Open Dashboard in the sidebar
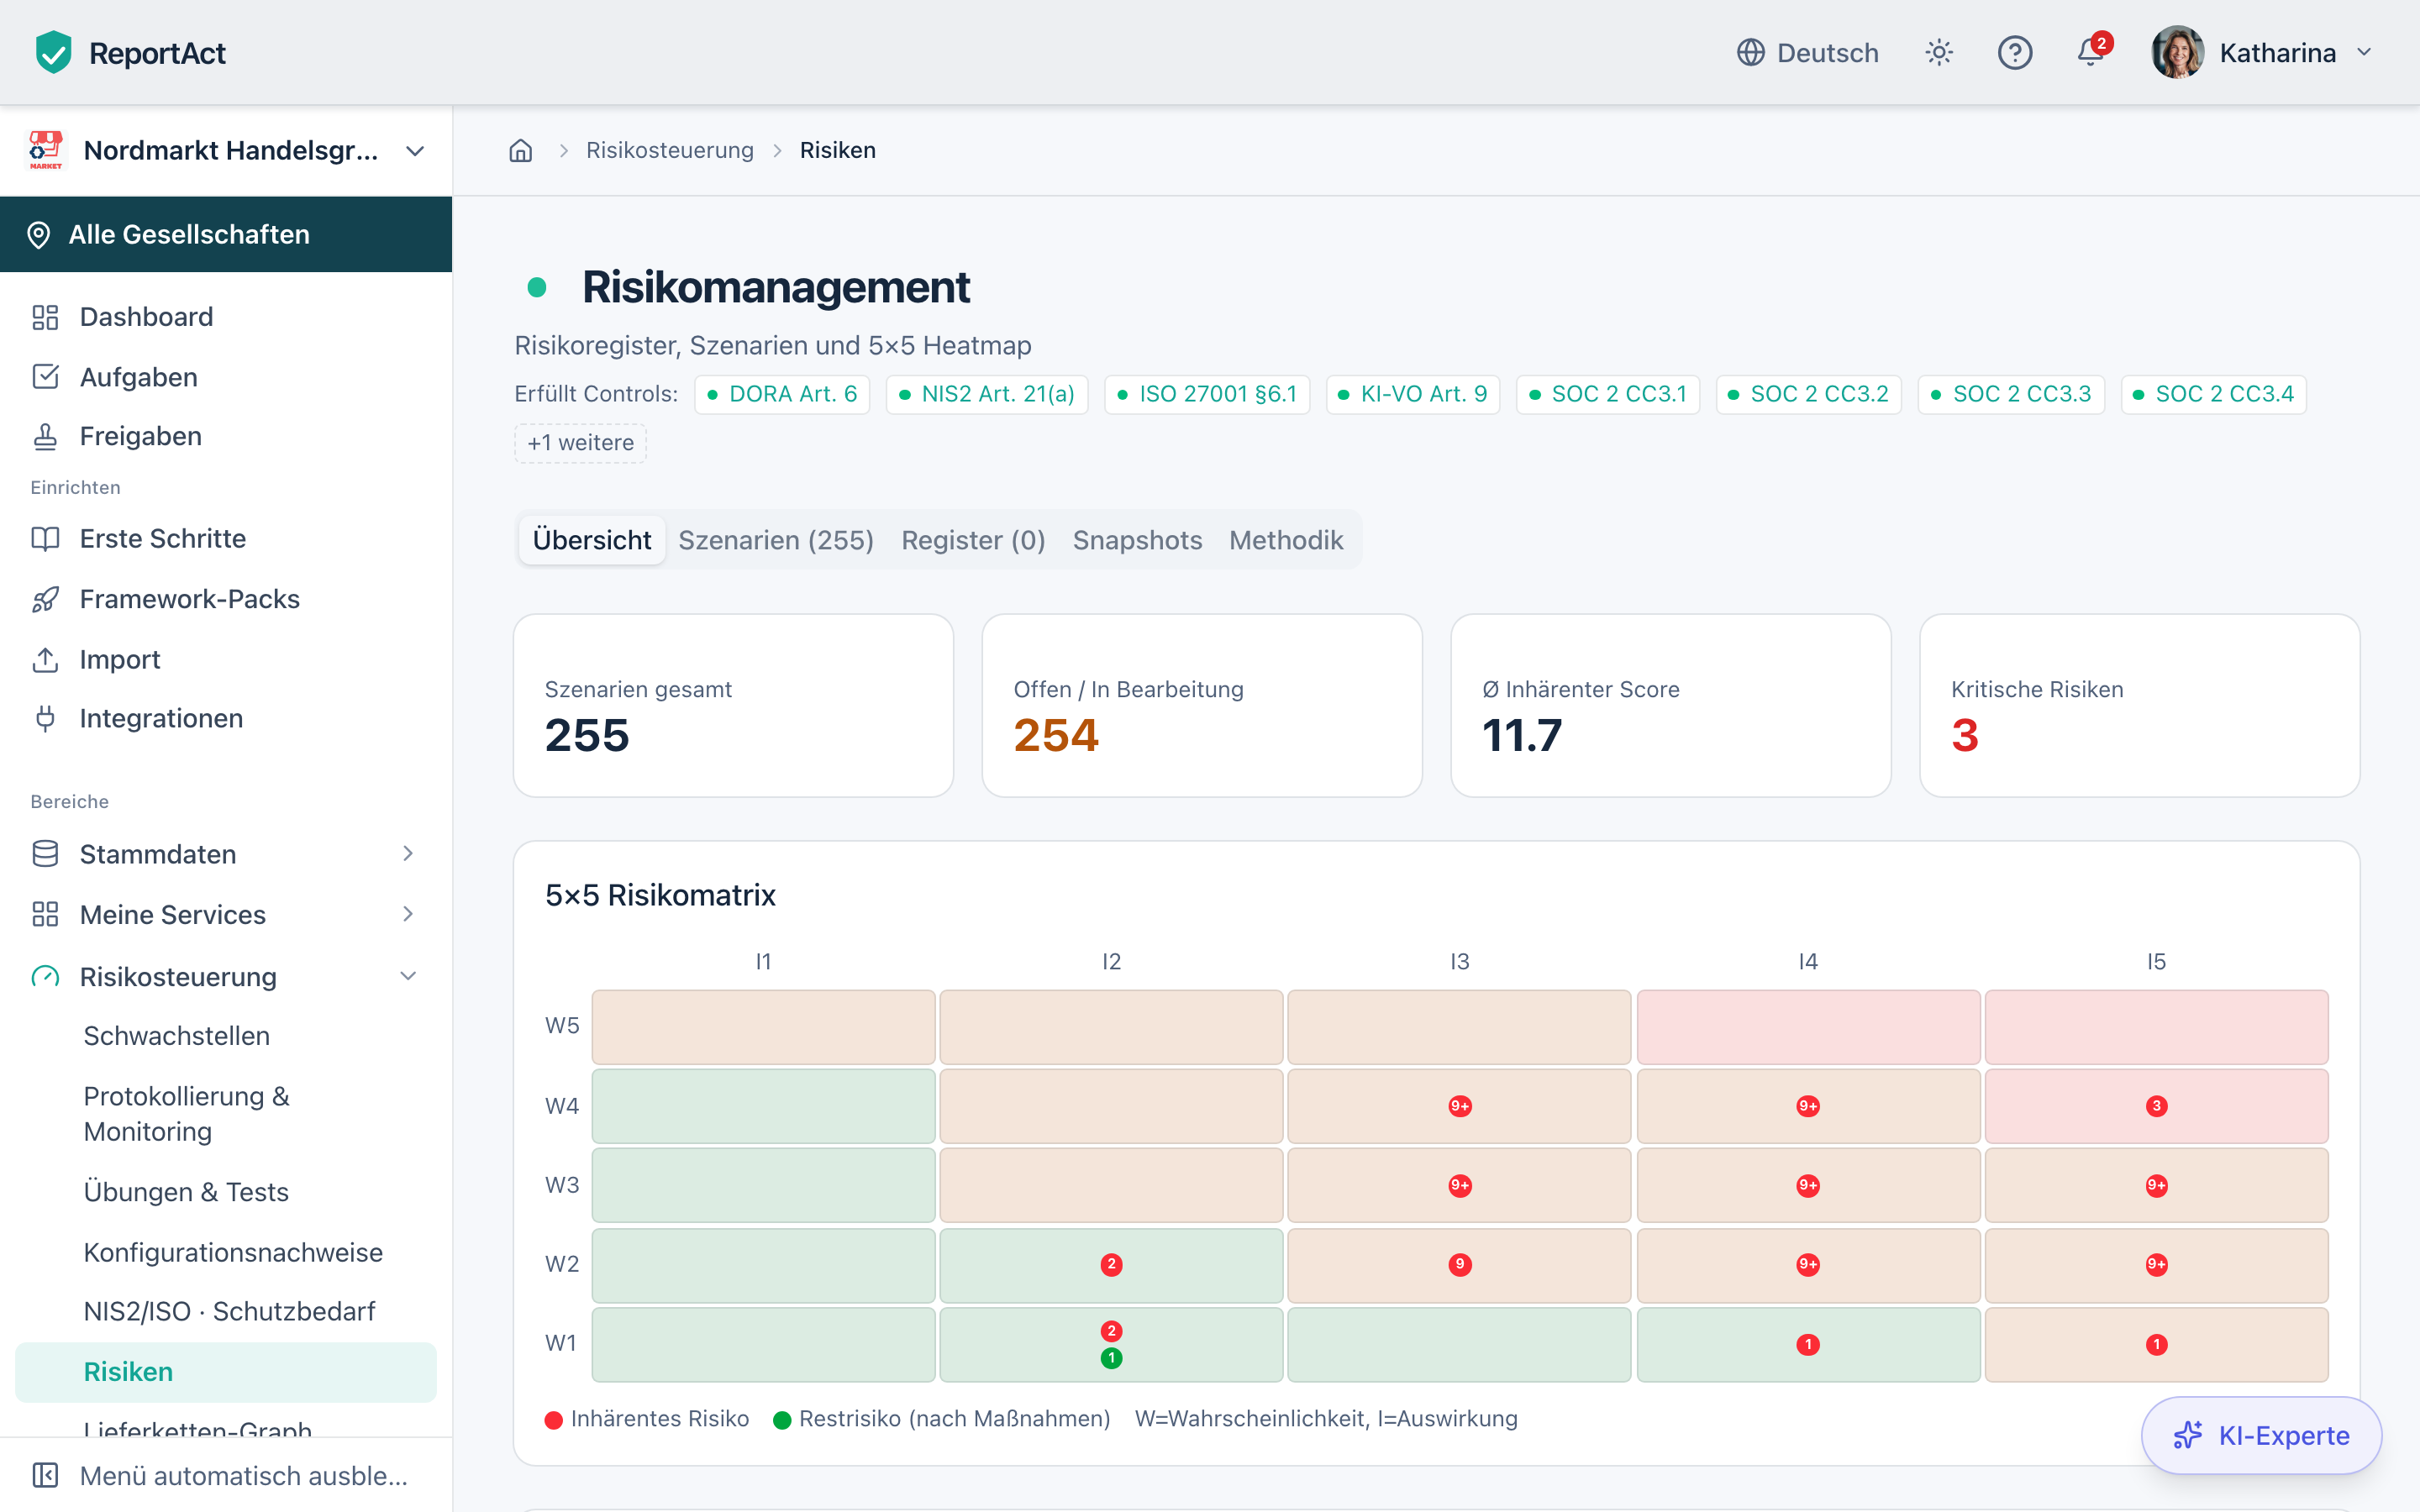This screenshot has width=2420, height=1512. 226,317
